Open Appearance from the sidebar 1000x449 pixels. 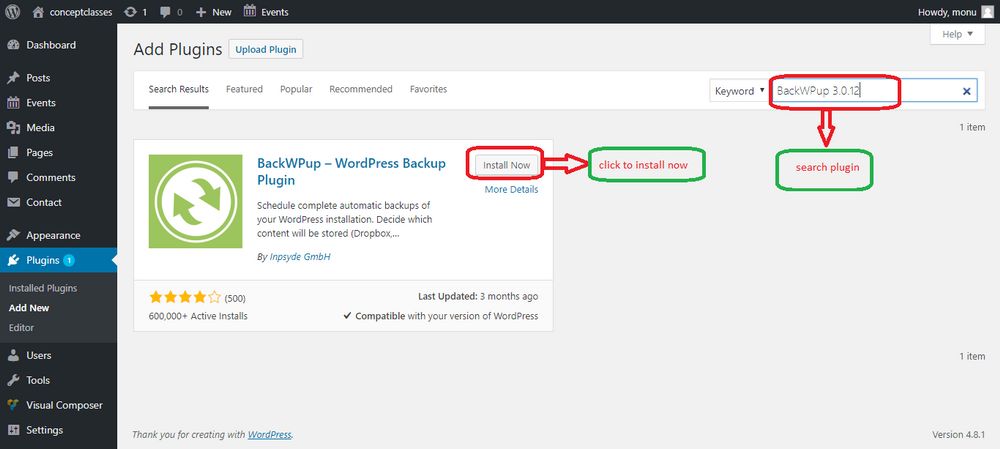click(x=54, y=235)
